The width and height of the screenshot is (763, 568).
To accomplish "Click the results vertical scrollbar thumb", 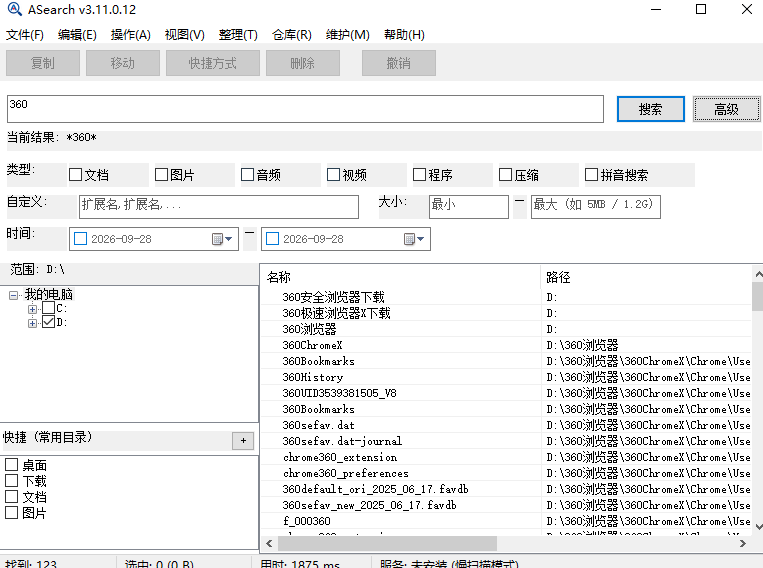I will click(758, 296).
